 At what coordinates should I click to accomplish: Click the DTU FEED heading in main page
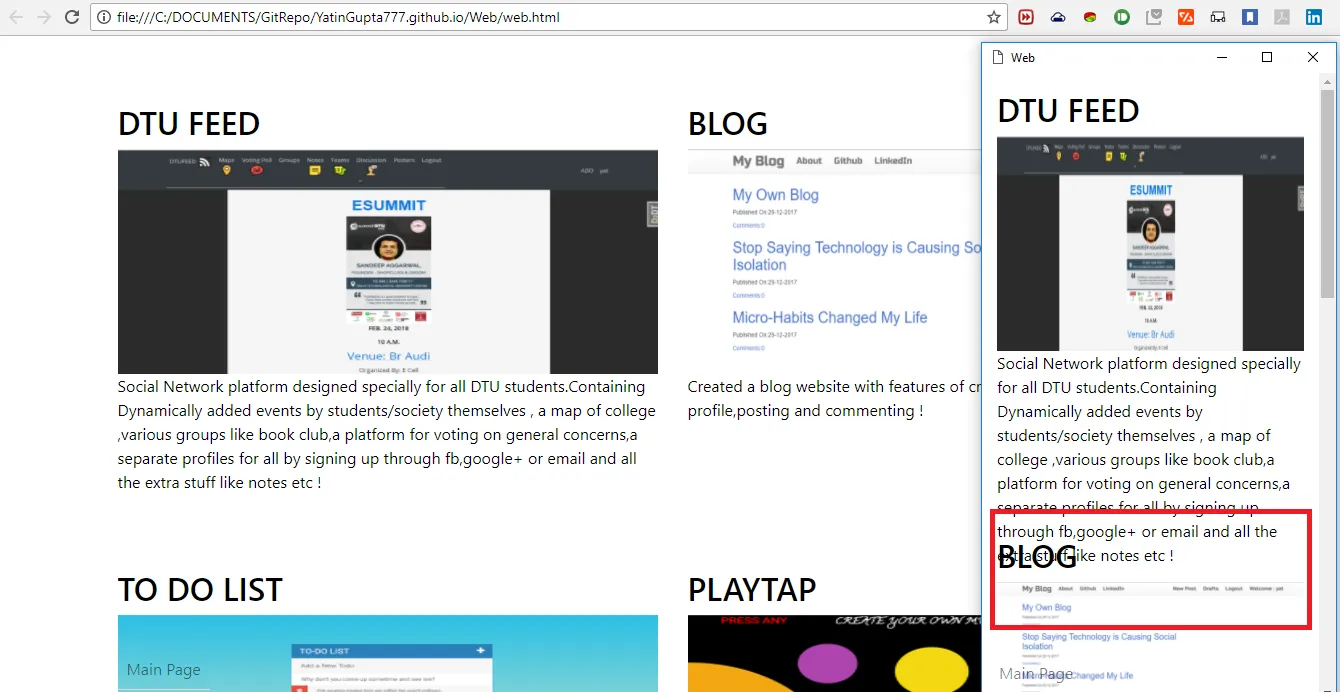(x=189, y=124)
